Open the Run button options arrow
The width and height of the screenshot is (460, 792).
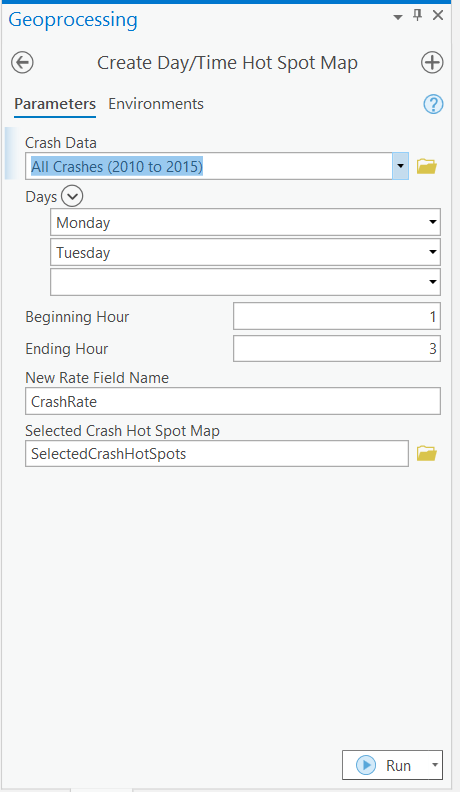[x=435, y=765]
